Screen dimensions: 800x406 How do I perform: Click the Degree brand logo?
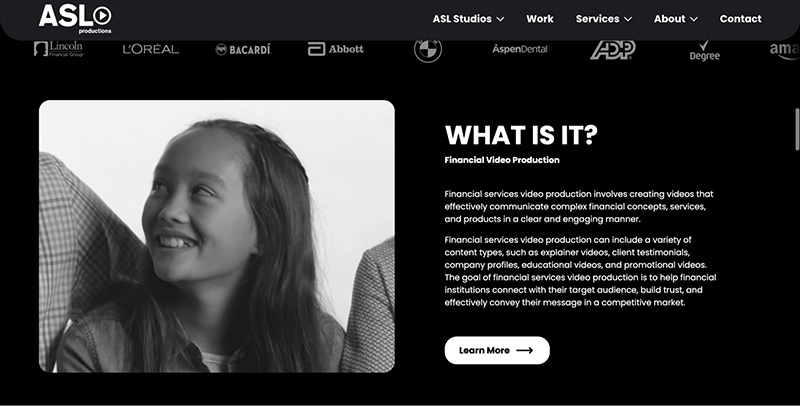pos(705,51)
